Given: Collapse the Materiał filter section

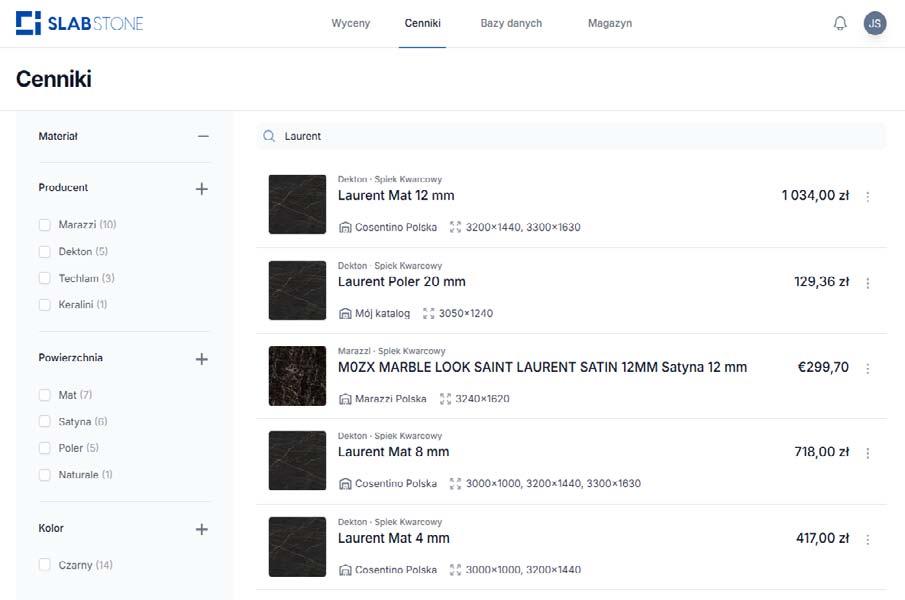Looking at the screenshot, I should (203, 136).
